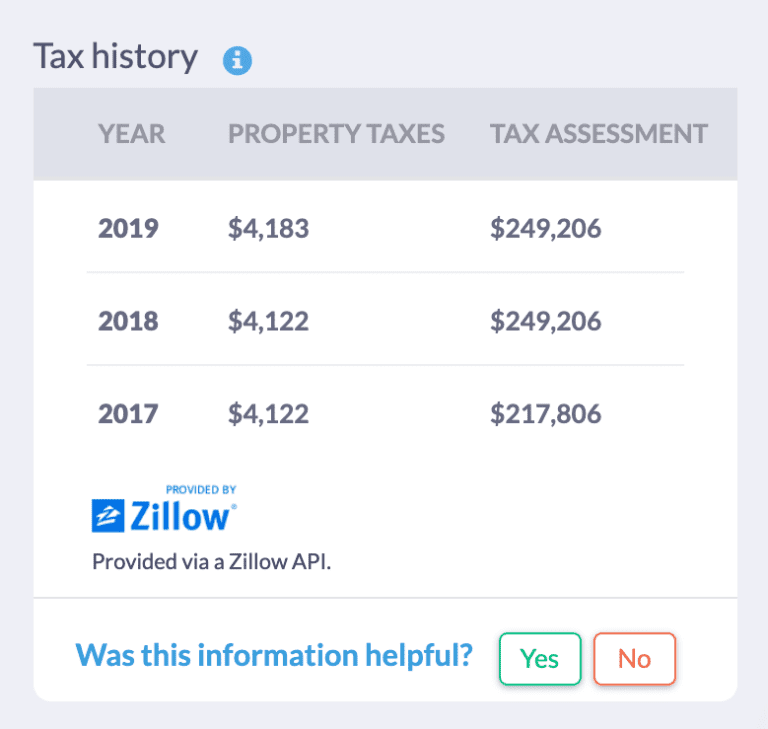Click the 2018 property taxes amount
The height and width of the screenshot is (729, 768).
(268, 320)
